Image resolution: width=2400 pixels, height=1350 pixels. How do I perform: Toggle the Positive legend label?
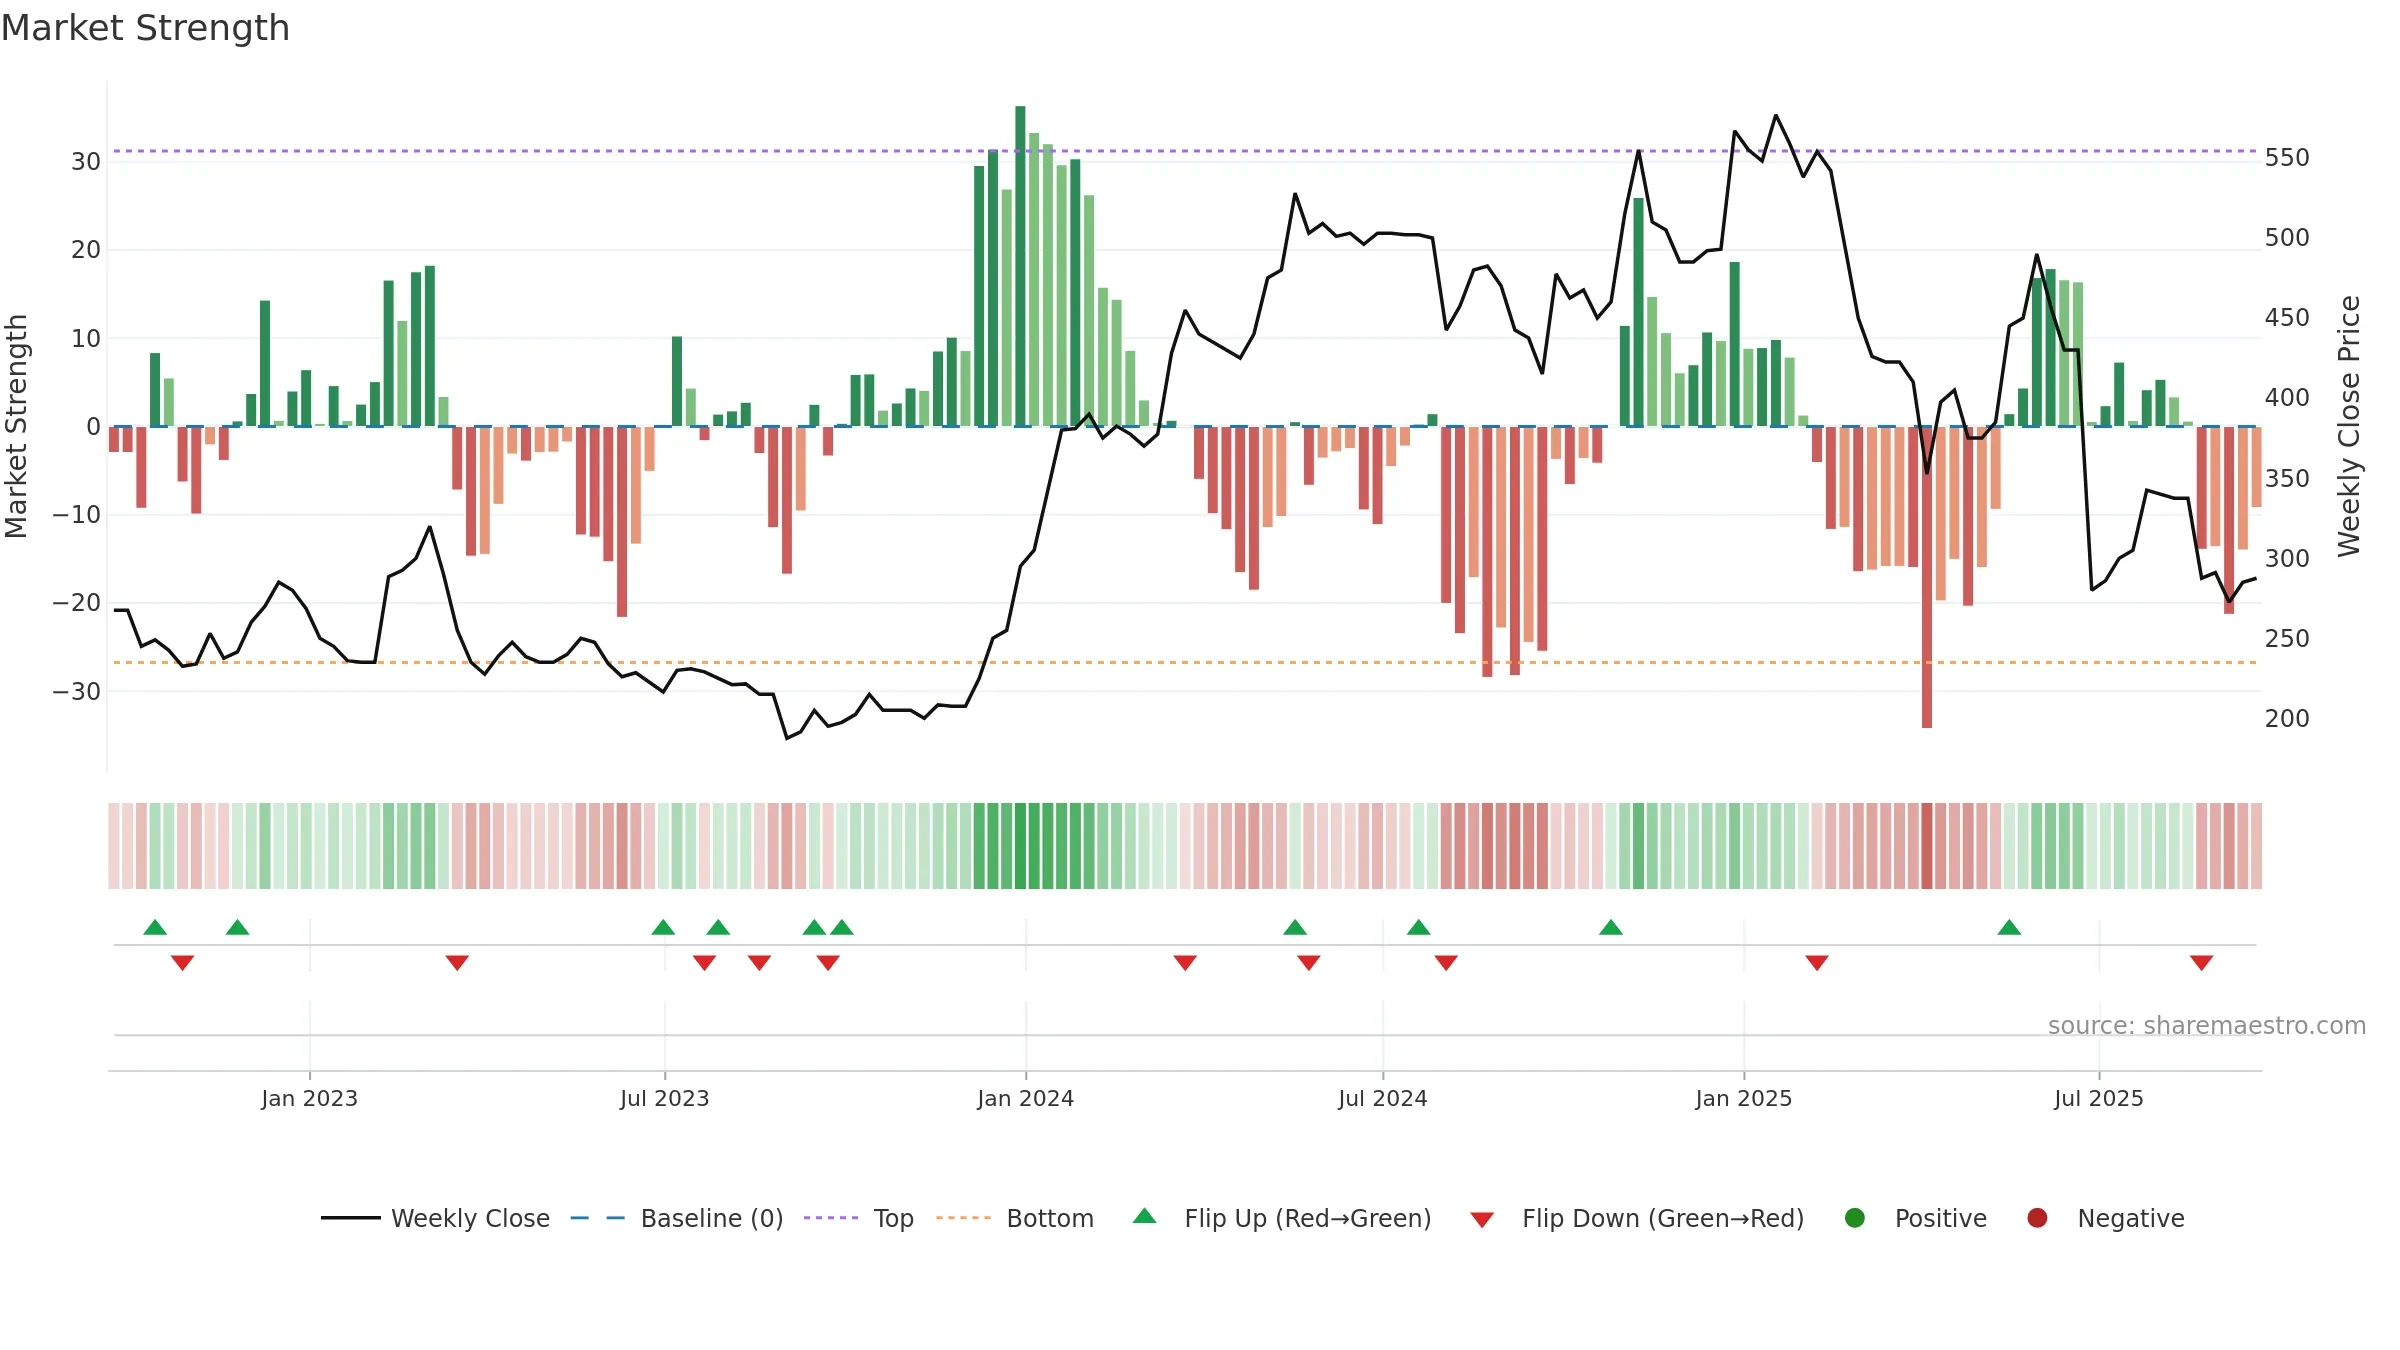[x=1941, y=1218]
